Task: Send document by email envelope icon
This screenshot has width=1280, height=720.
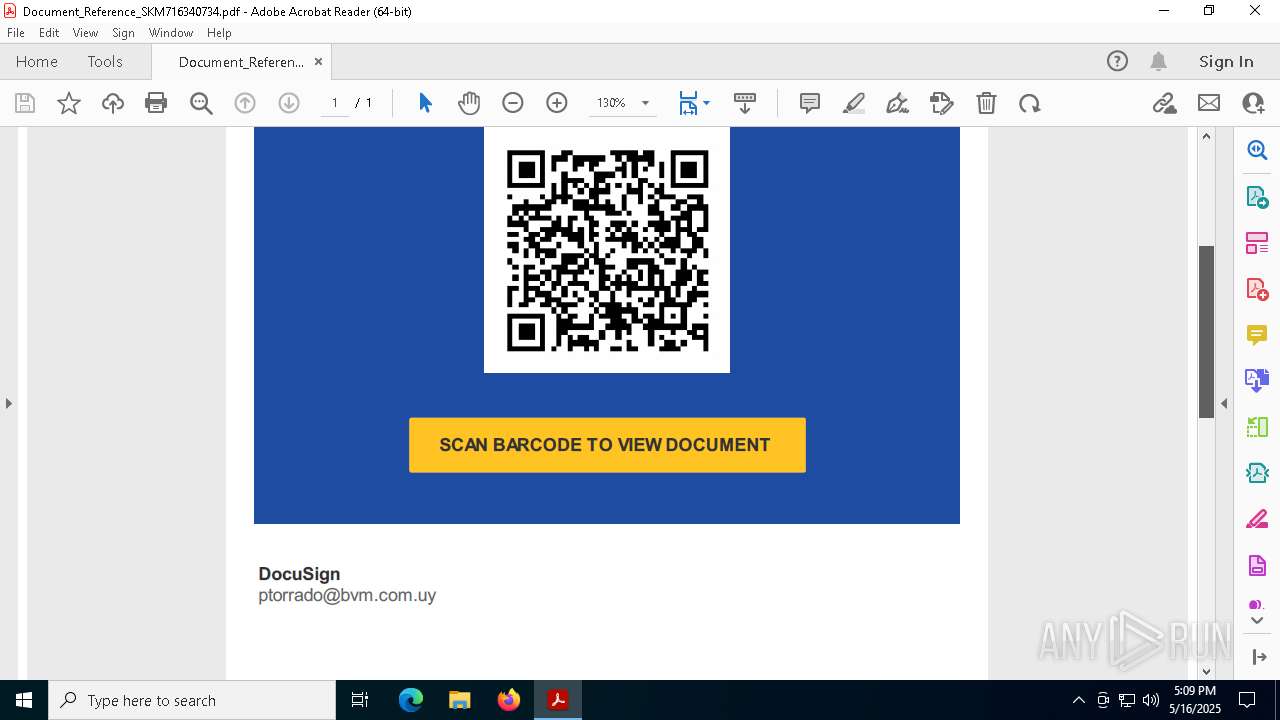Action: pyautogui.click(x=1209, y=103)
